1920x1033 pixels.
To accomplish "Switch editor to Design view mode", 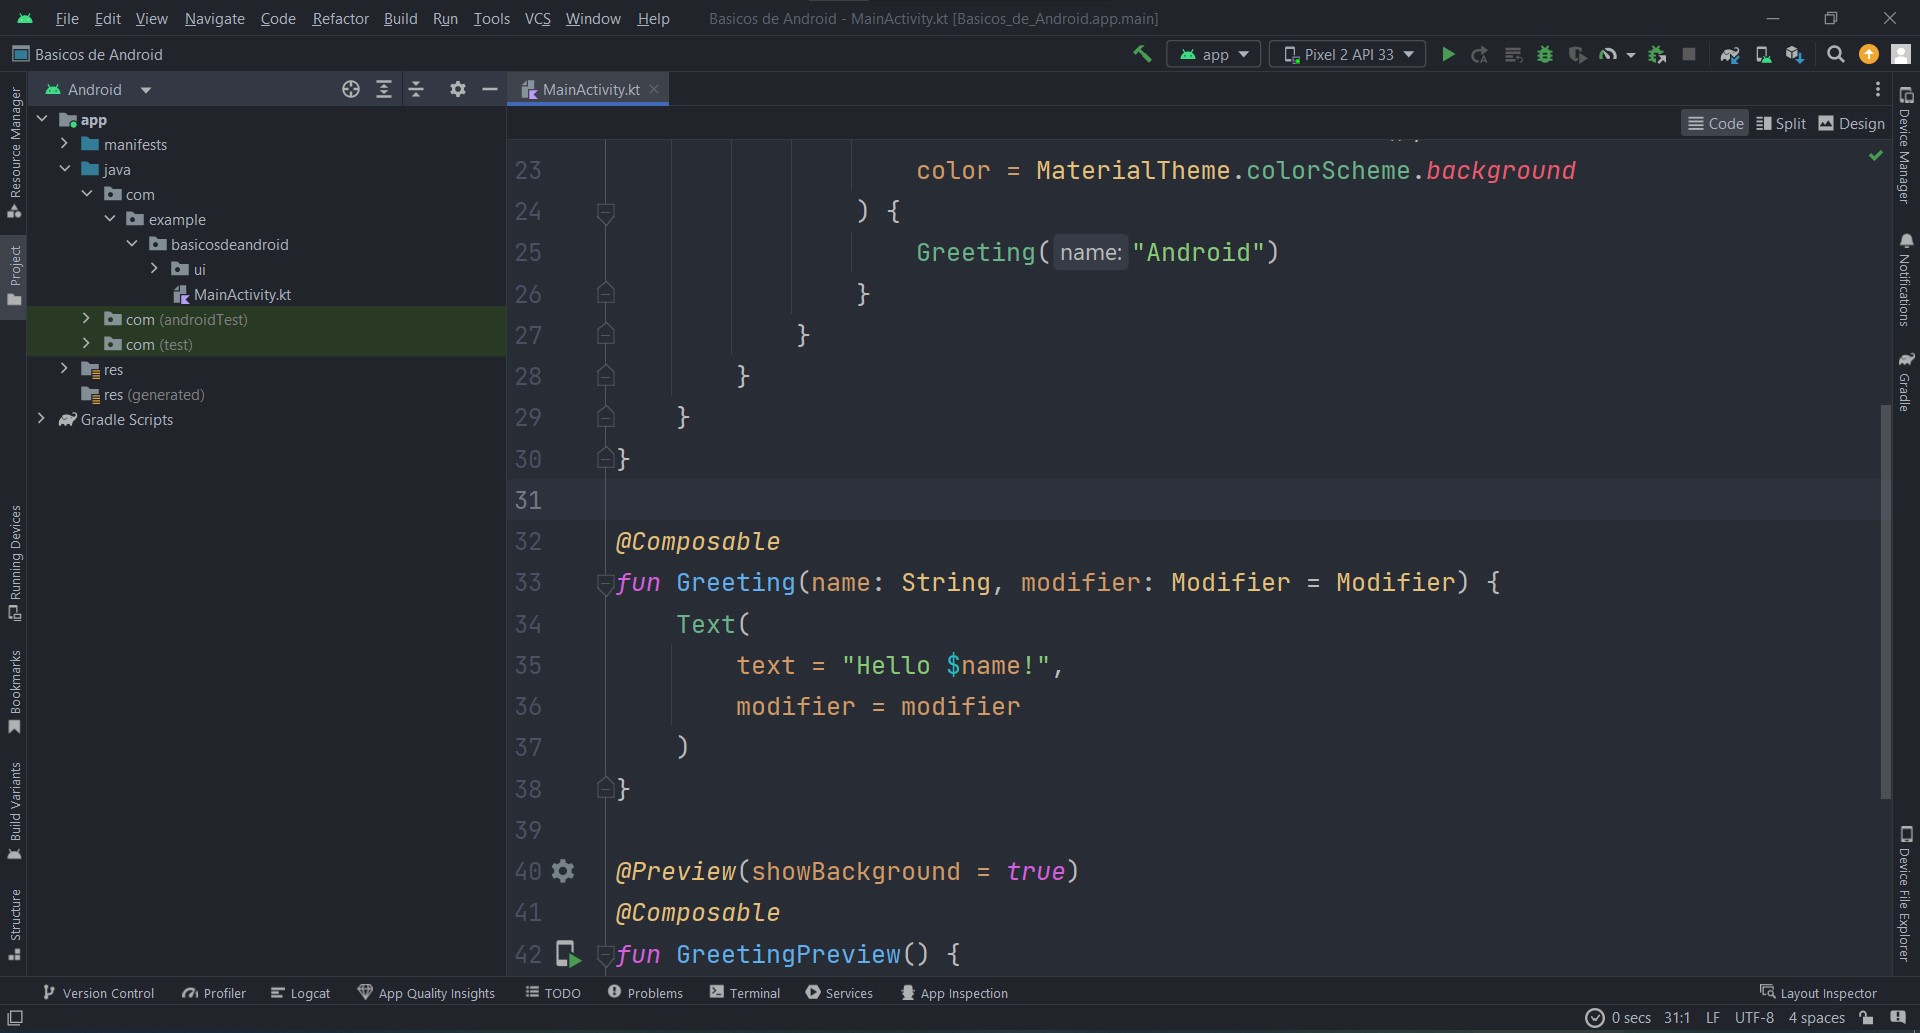I will [x=1850, y=123].
